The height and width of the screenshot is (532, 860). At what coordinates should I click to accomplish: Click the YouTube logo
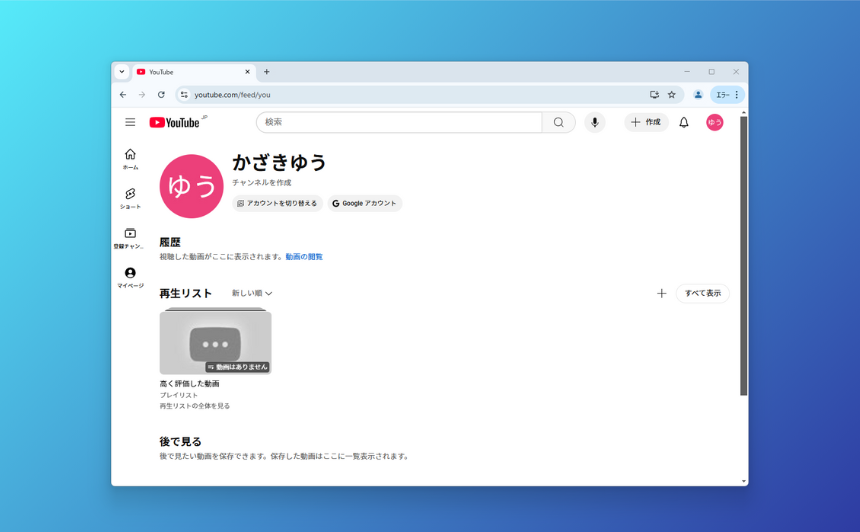coord(174,122)
